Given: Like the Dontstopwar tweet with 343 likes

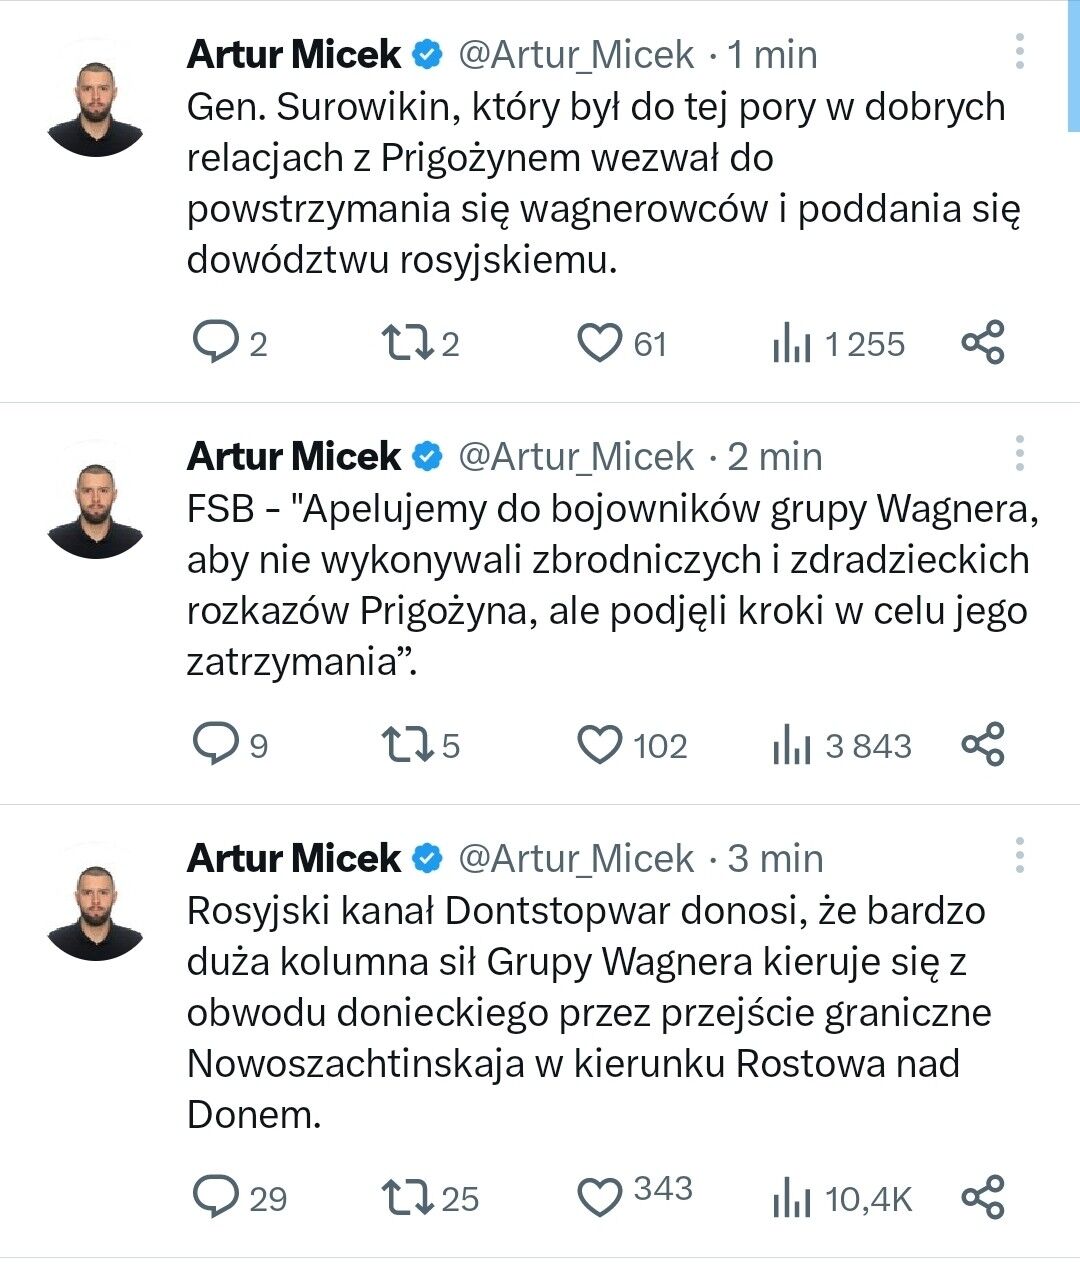Looking at the screenshot, I should [x=600, y=1197].
